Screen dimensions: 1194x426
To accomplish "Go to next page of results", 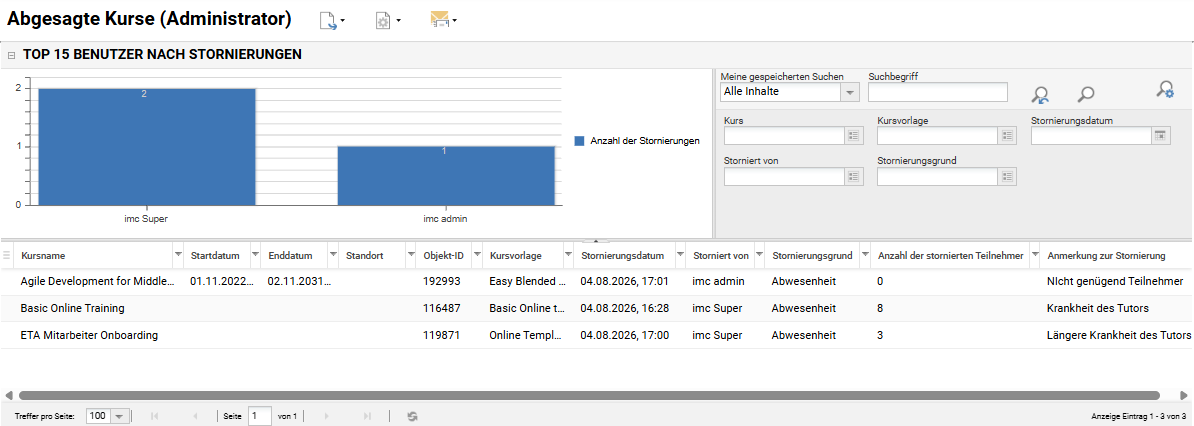I will pyautogui.click(x=327, y=416).
